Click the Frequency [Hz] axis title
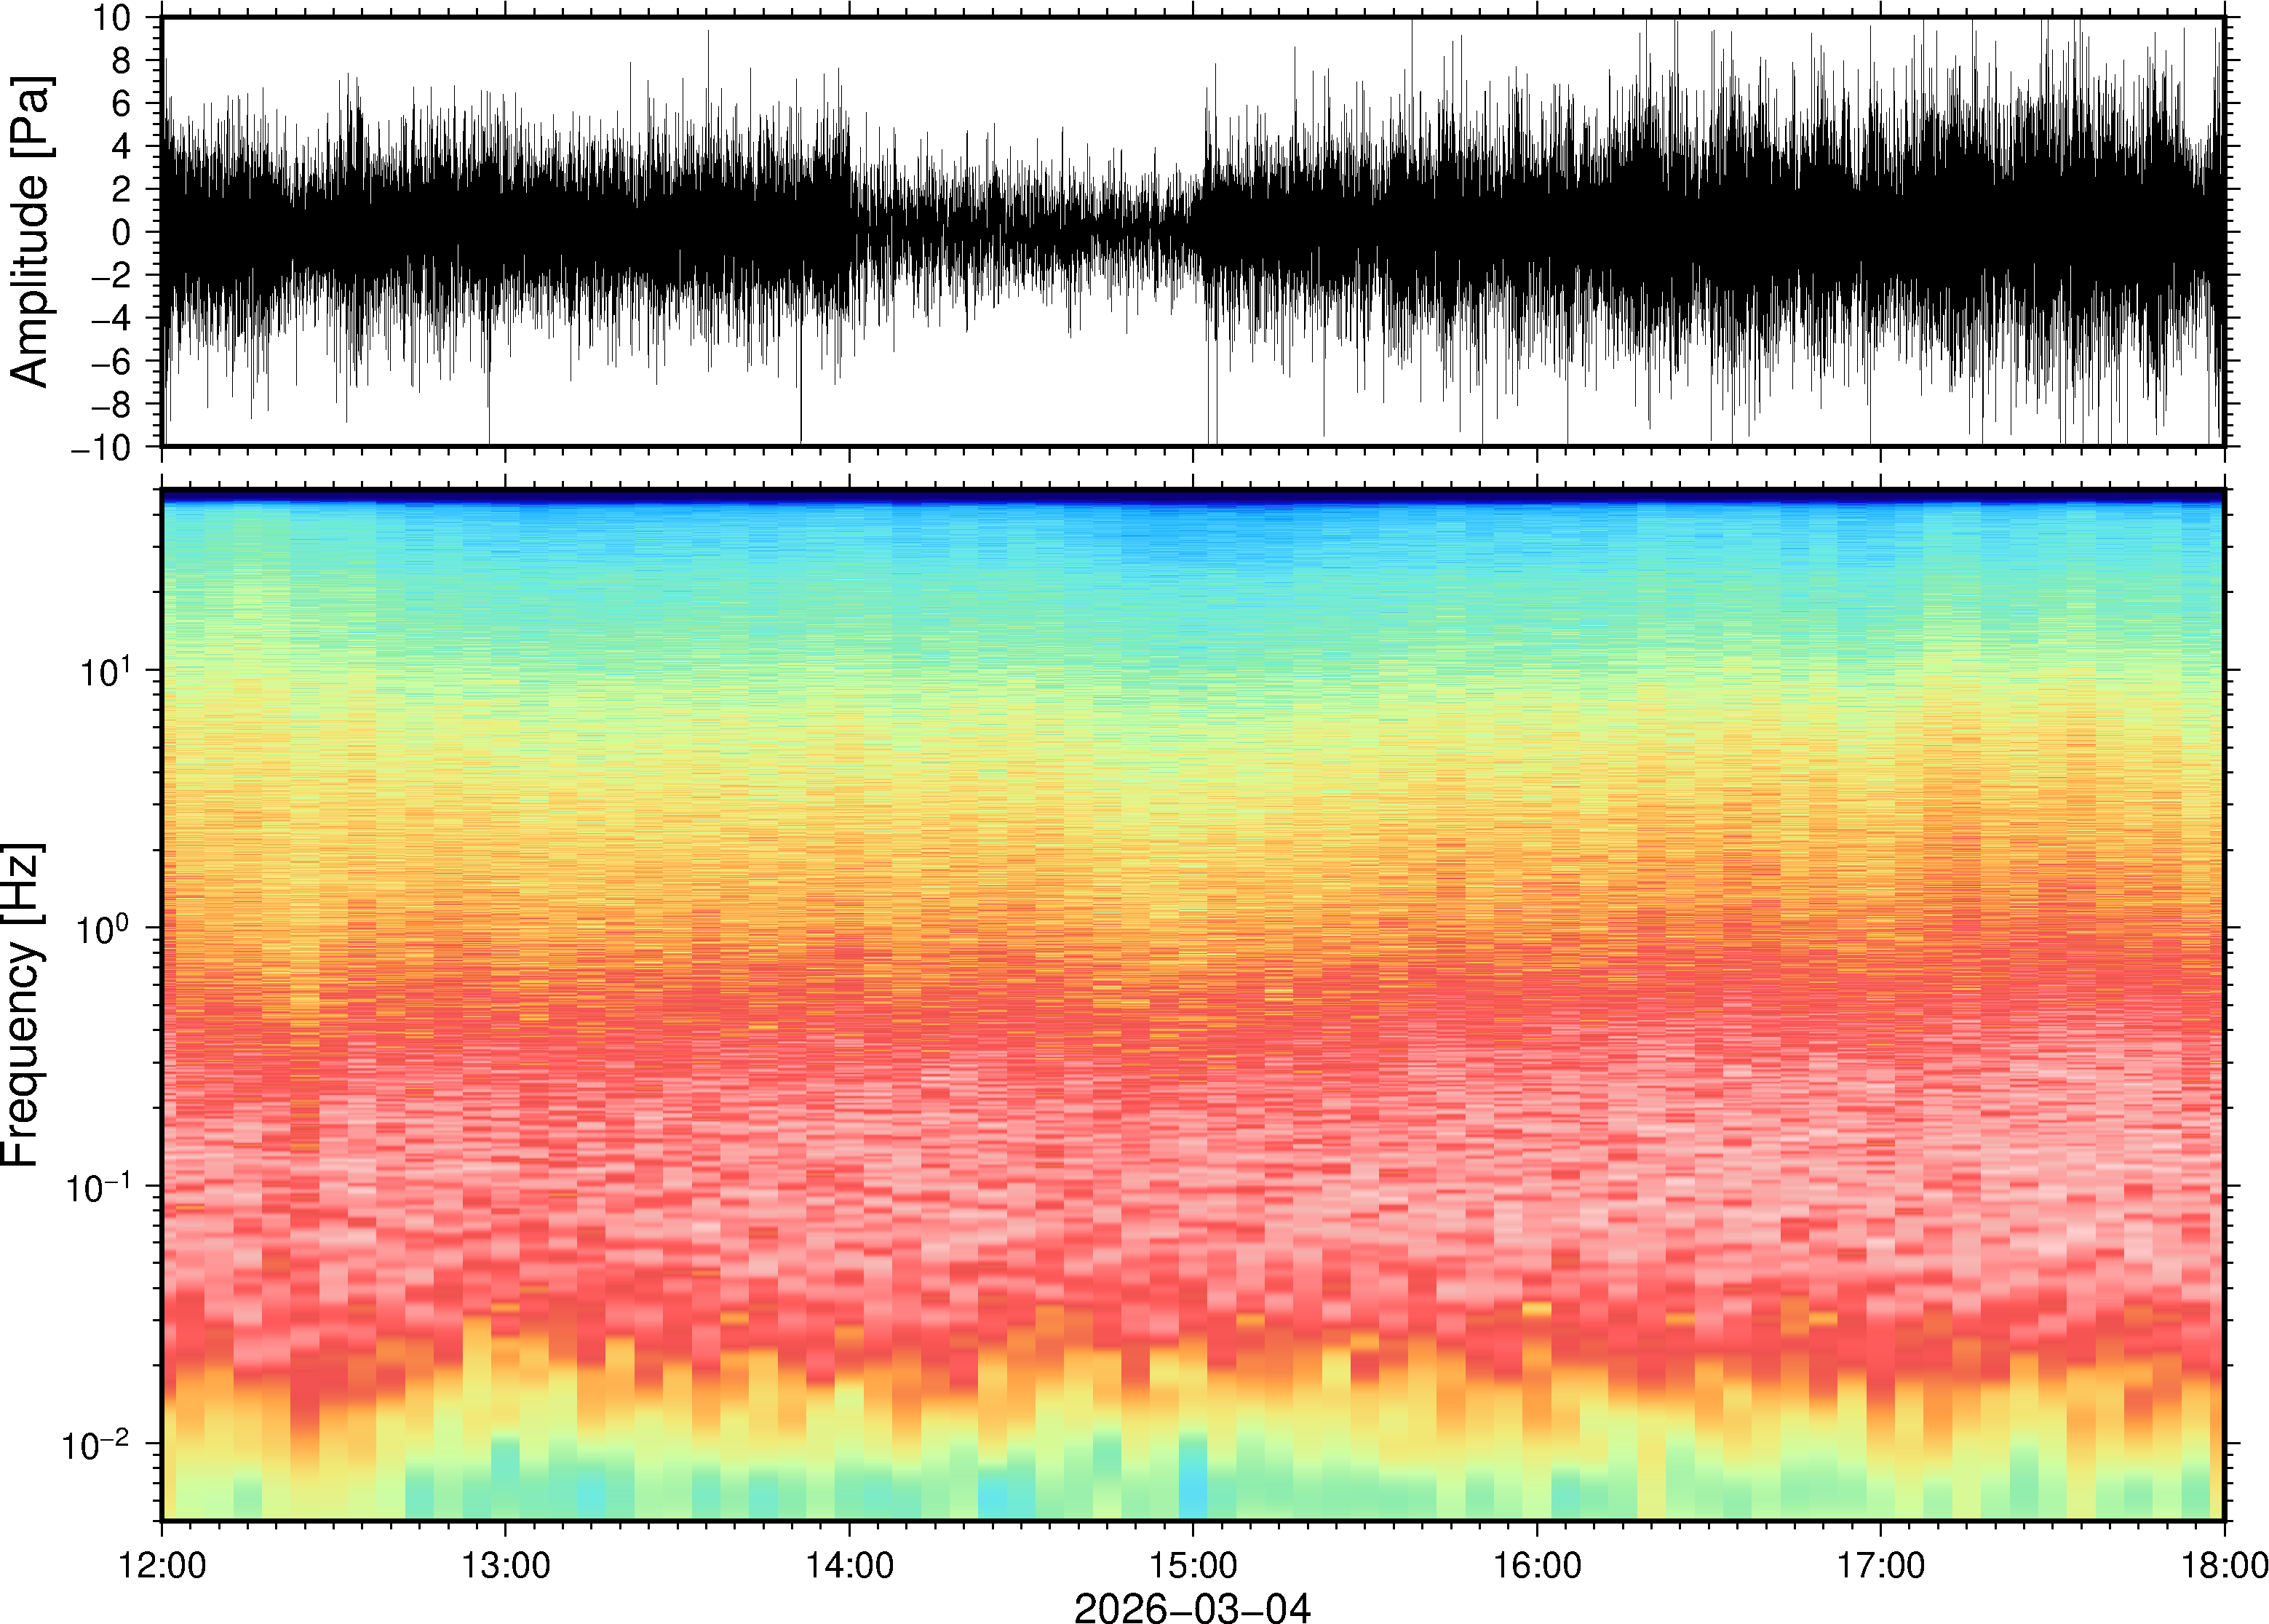 tap(22, 1005)
